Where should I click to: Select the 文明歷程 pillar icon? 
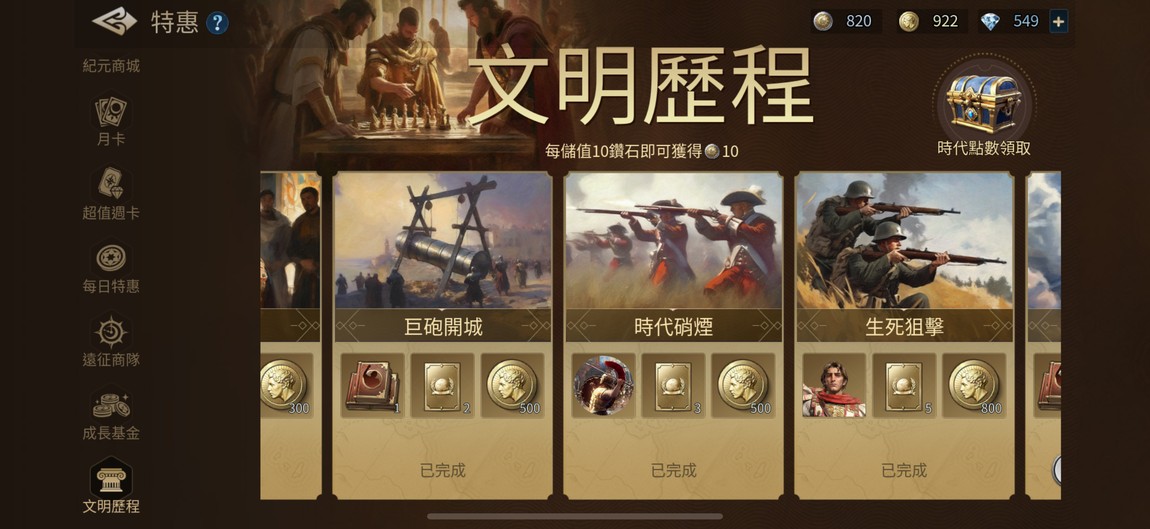click(x=111, y=478)
